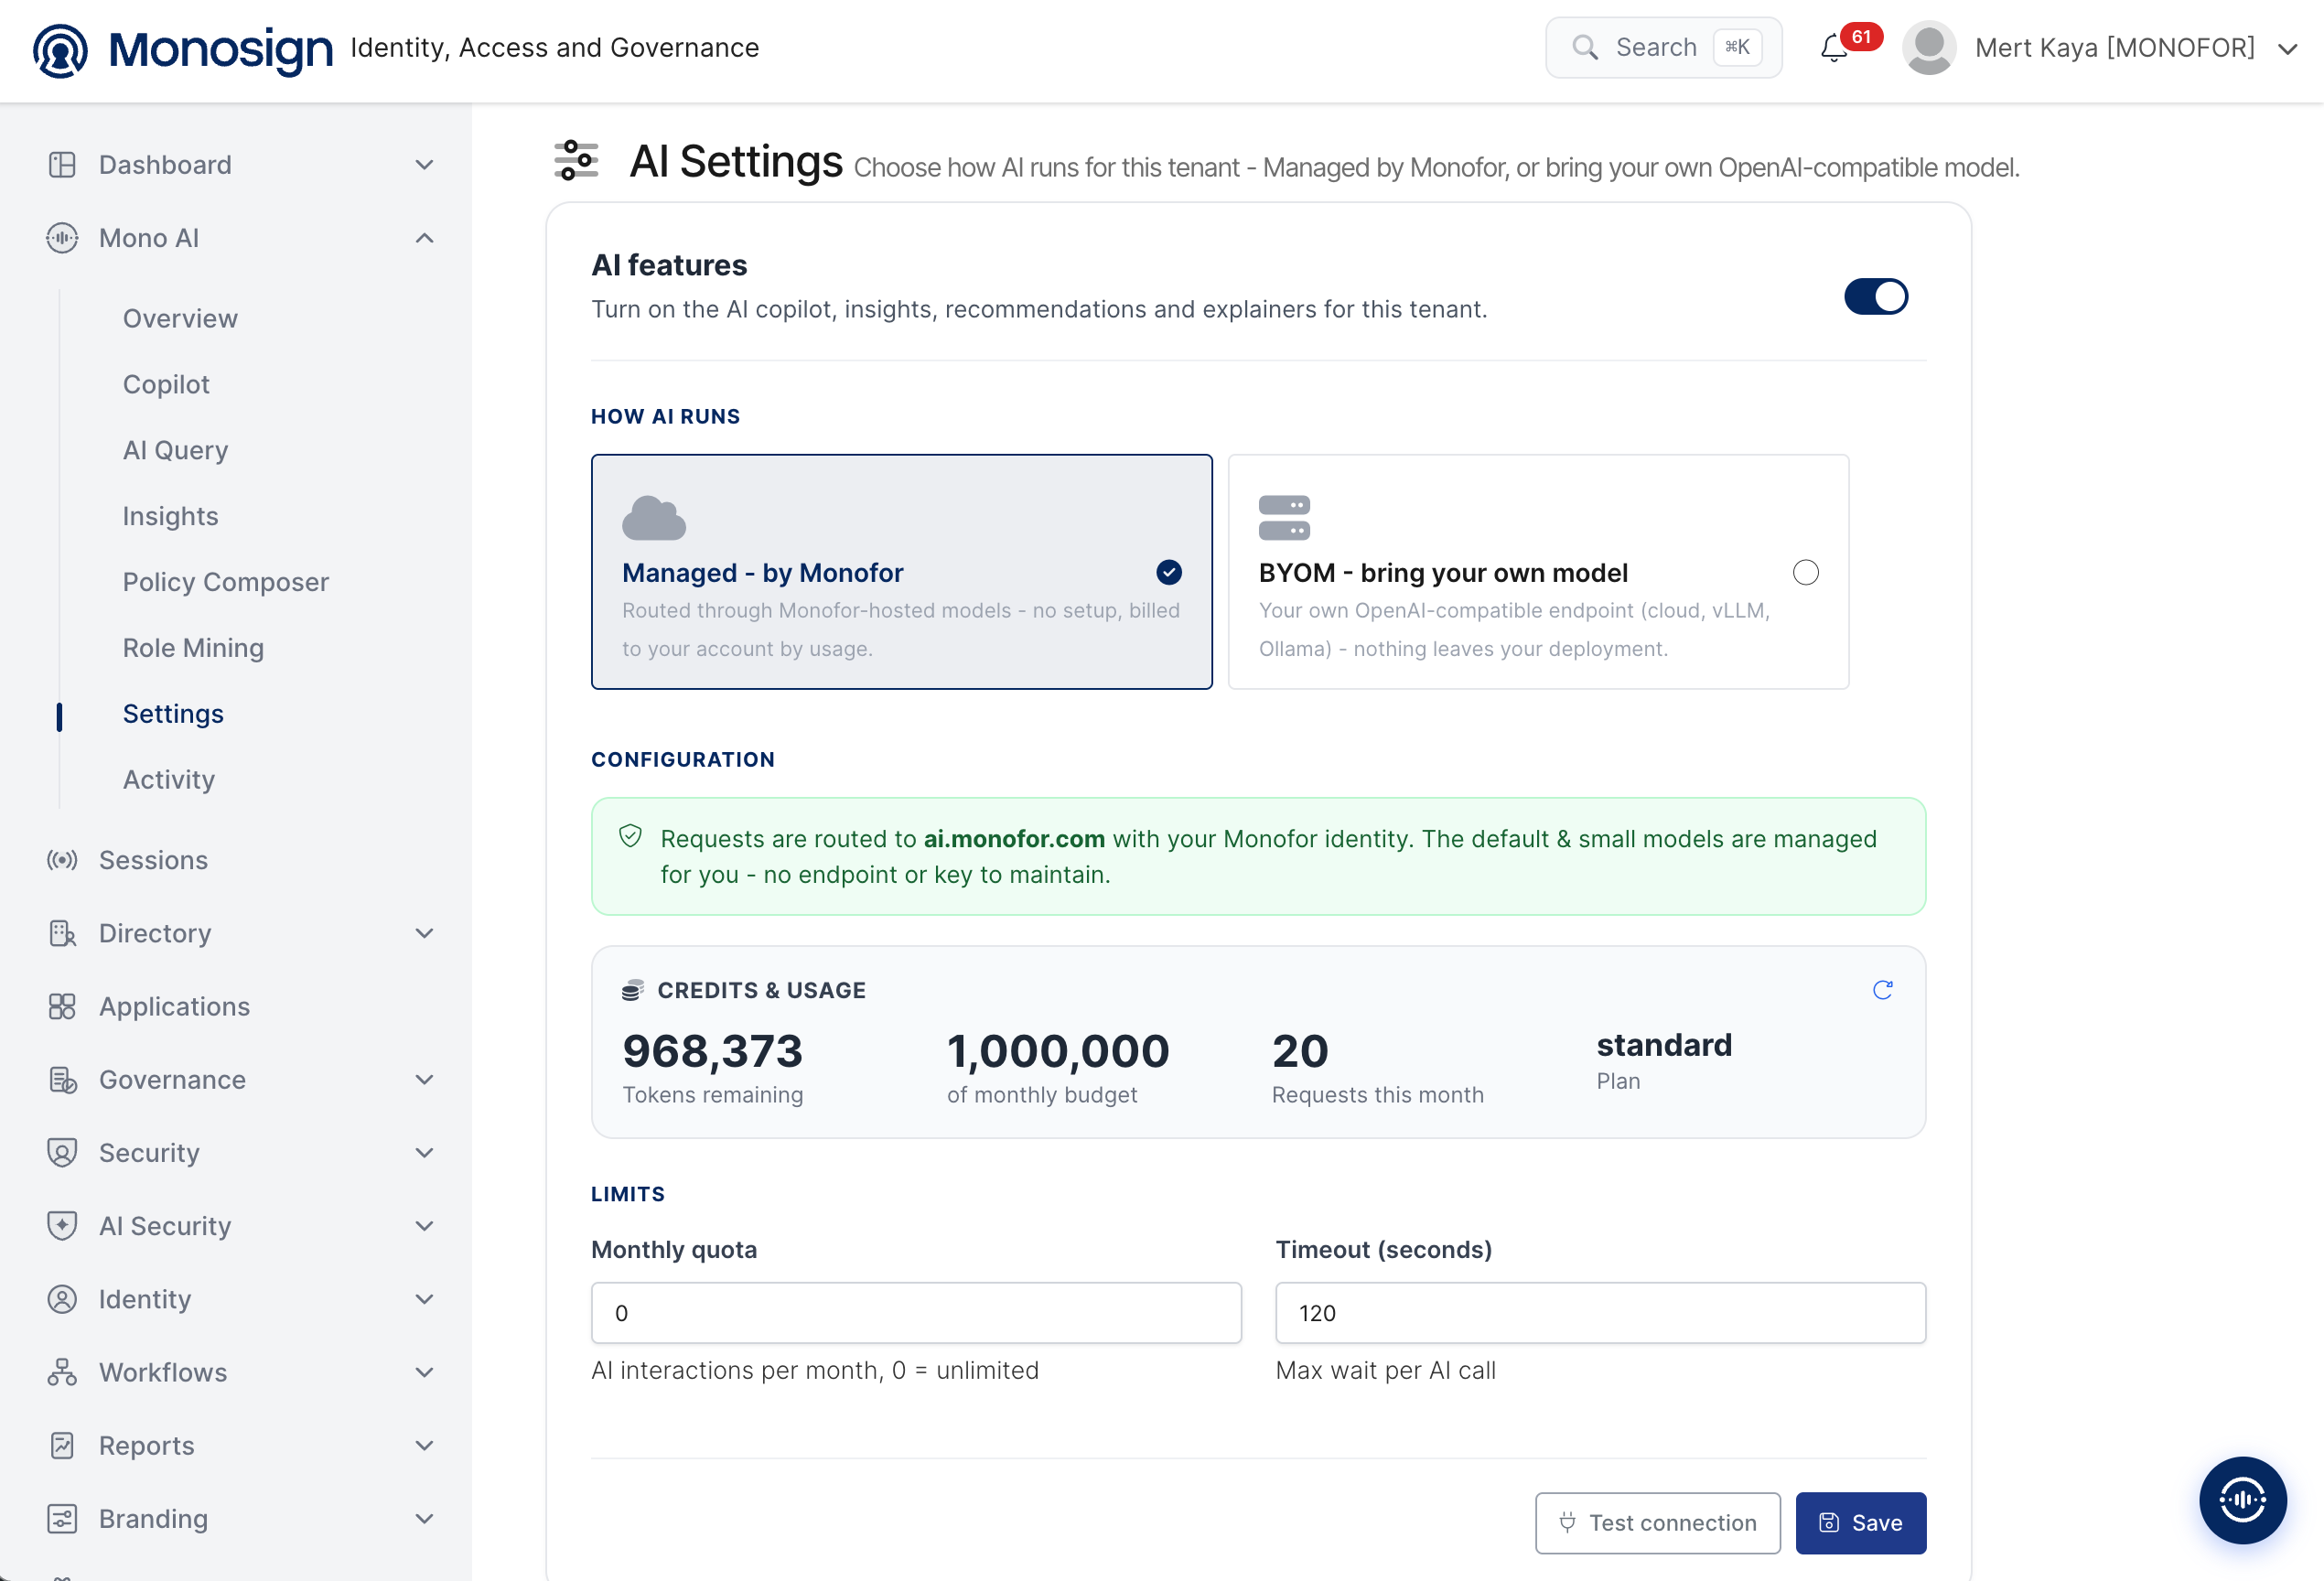Open the user account dropdown arrow
The height and width of the screenshot is (1581, 2324).
(x=2288, y=49)
